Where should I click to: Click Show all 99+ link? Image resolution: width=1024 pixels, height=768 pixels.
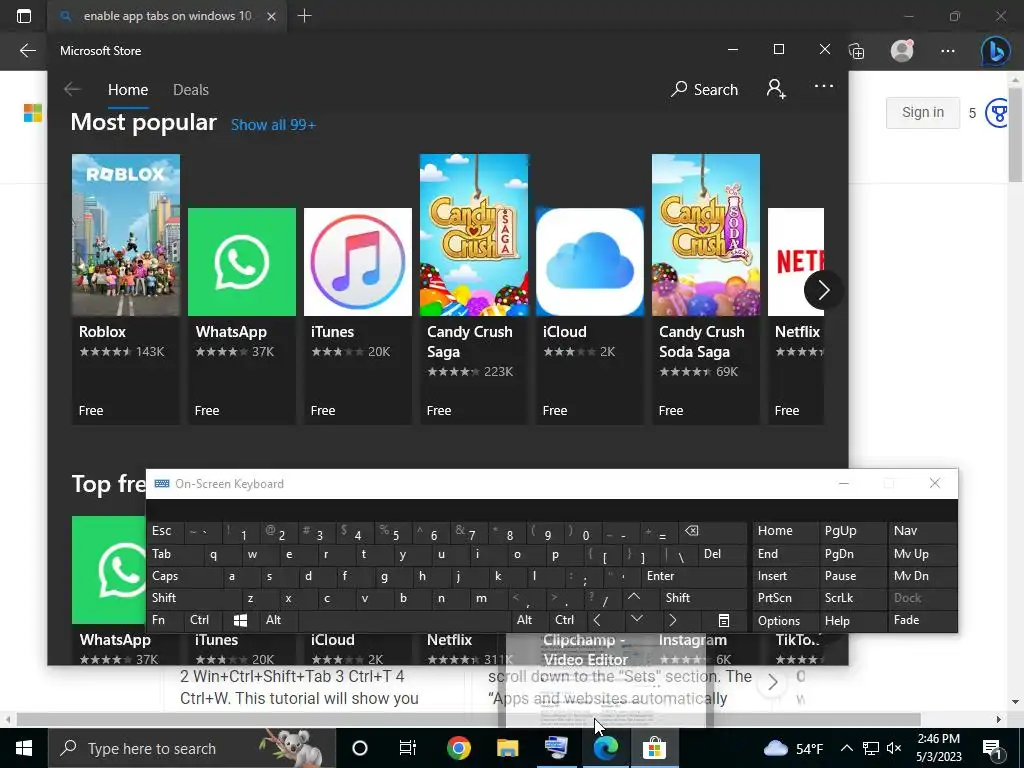pyautogui.click(x=273, y=125)
